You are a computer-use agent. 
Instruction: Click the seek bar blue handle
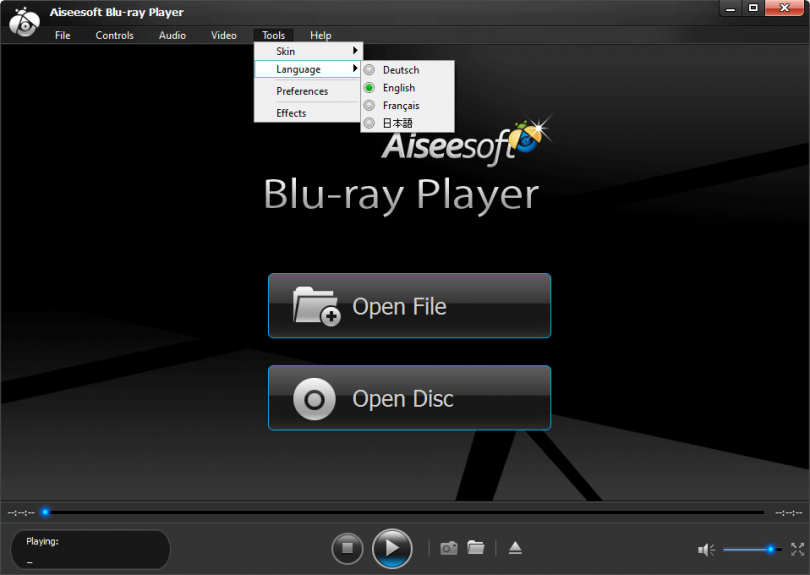point(45,512)
